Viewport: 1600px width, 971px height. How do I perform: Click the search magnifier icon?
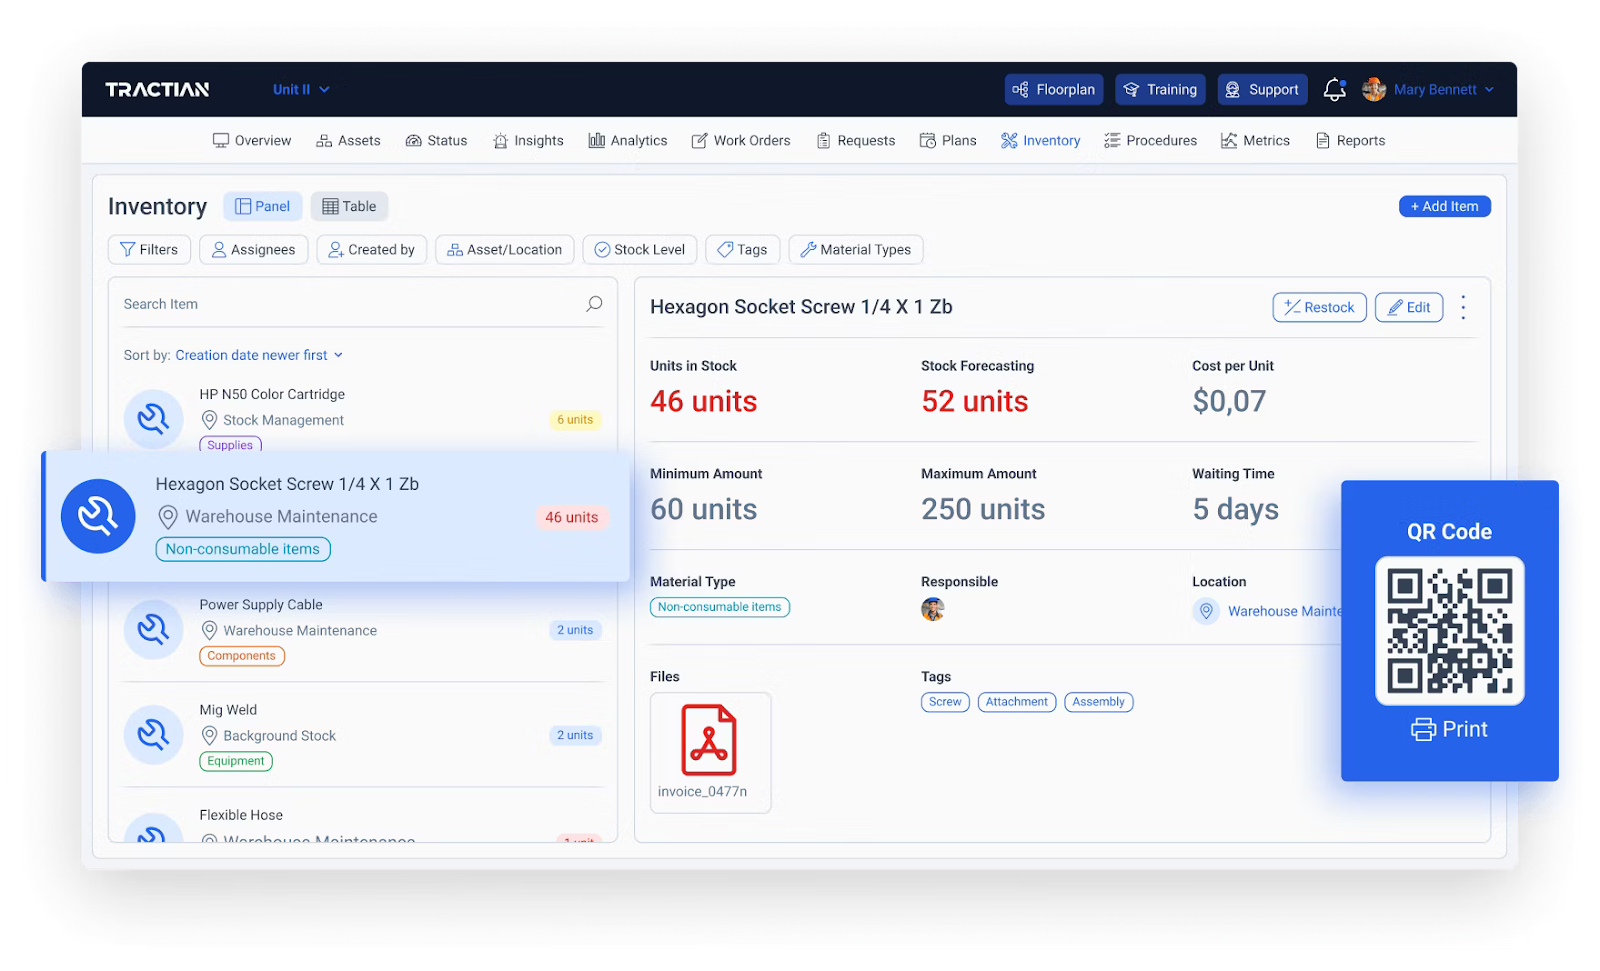click(594, 304)
